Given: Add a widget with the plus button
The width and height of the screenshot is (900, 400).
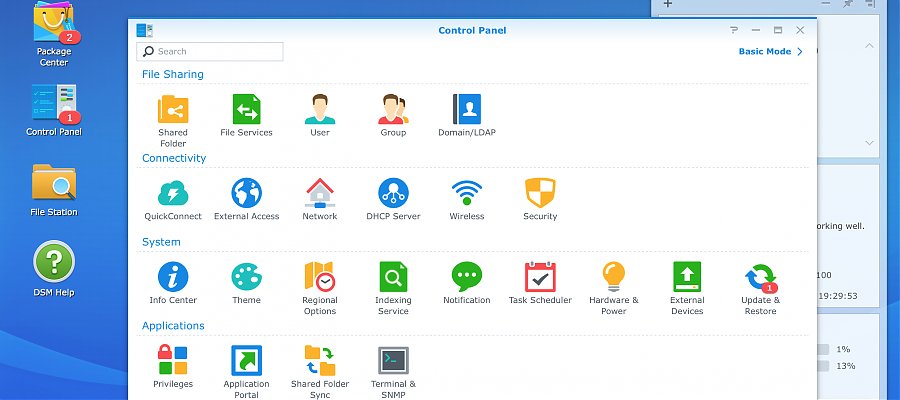Looking at the screenshot, I should click(x=668, y=4).
